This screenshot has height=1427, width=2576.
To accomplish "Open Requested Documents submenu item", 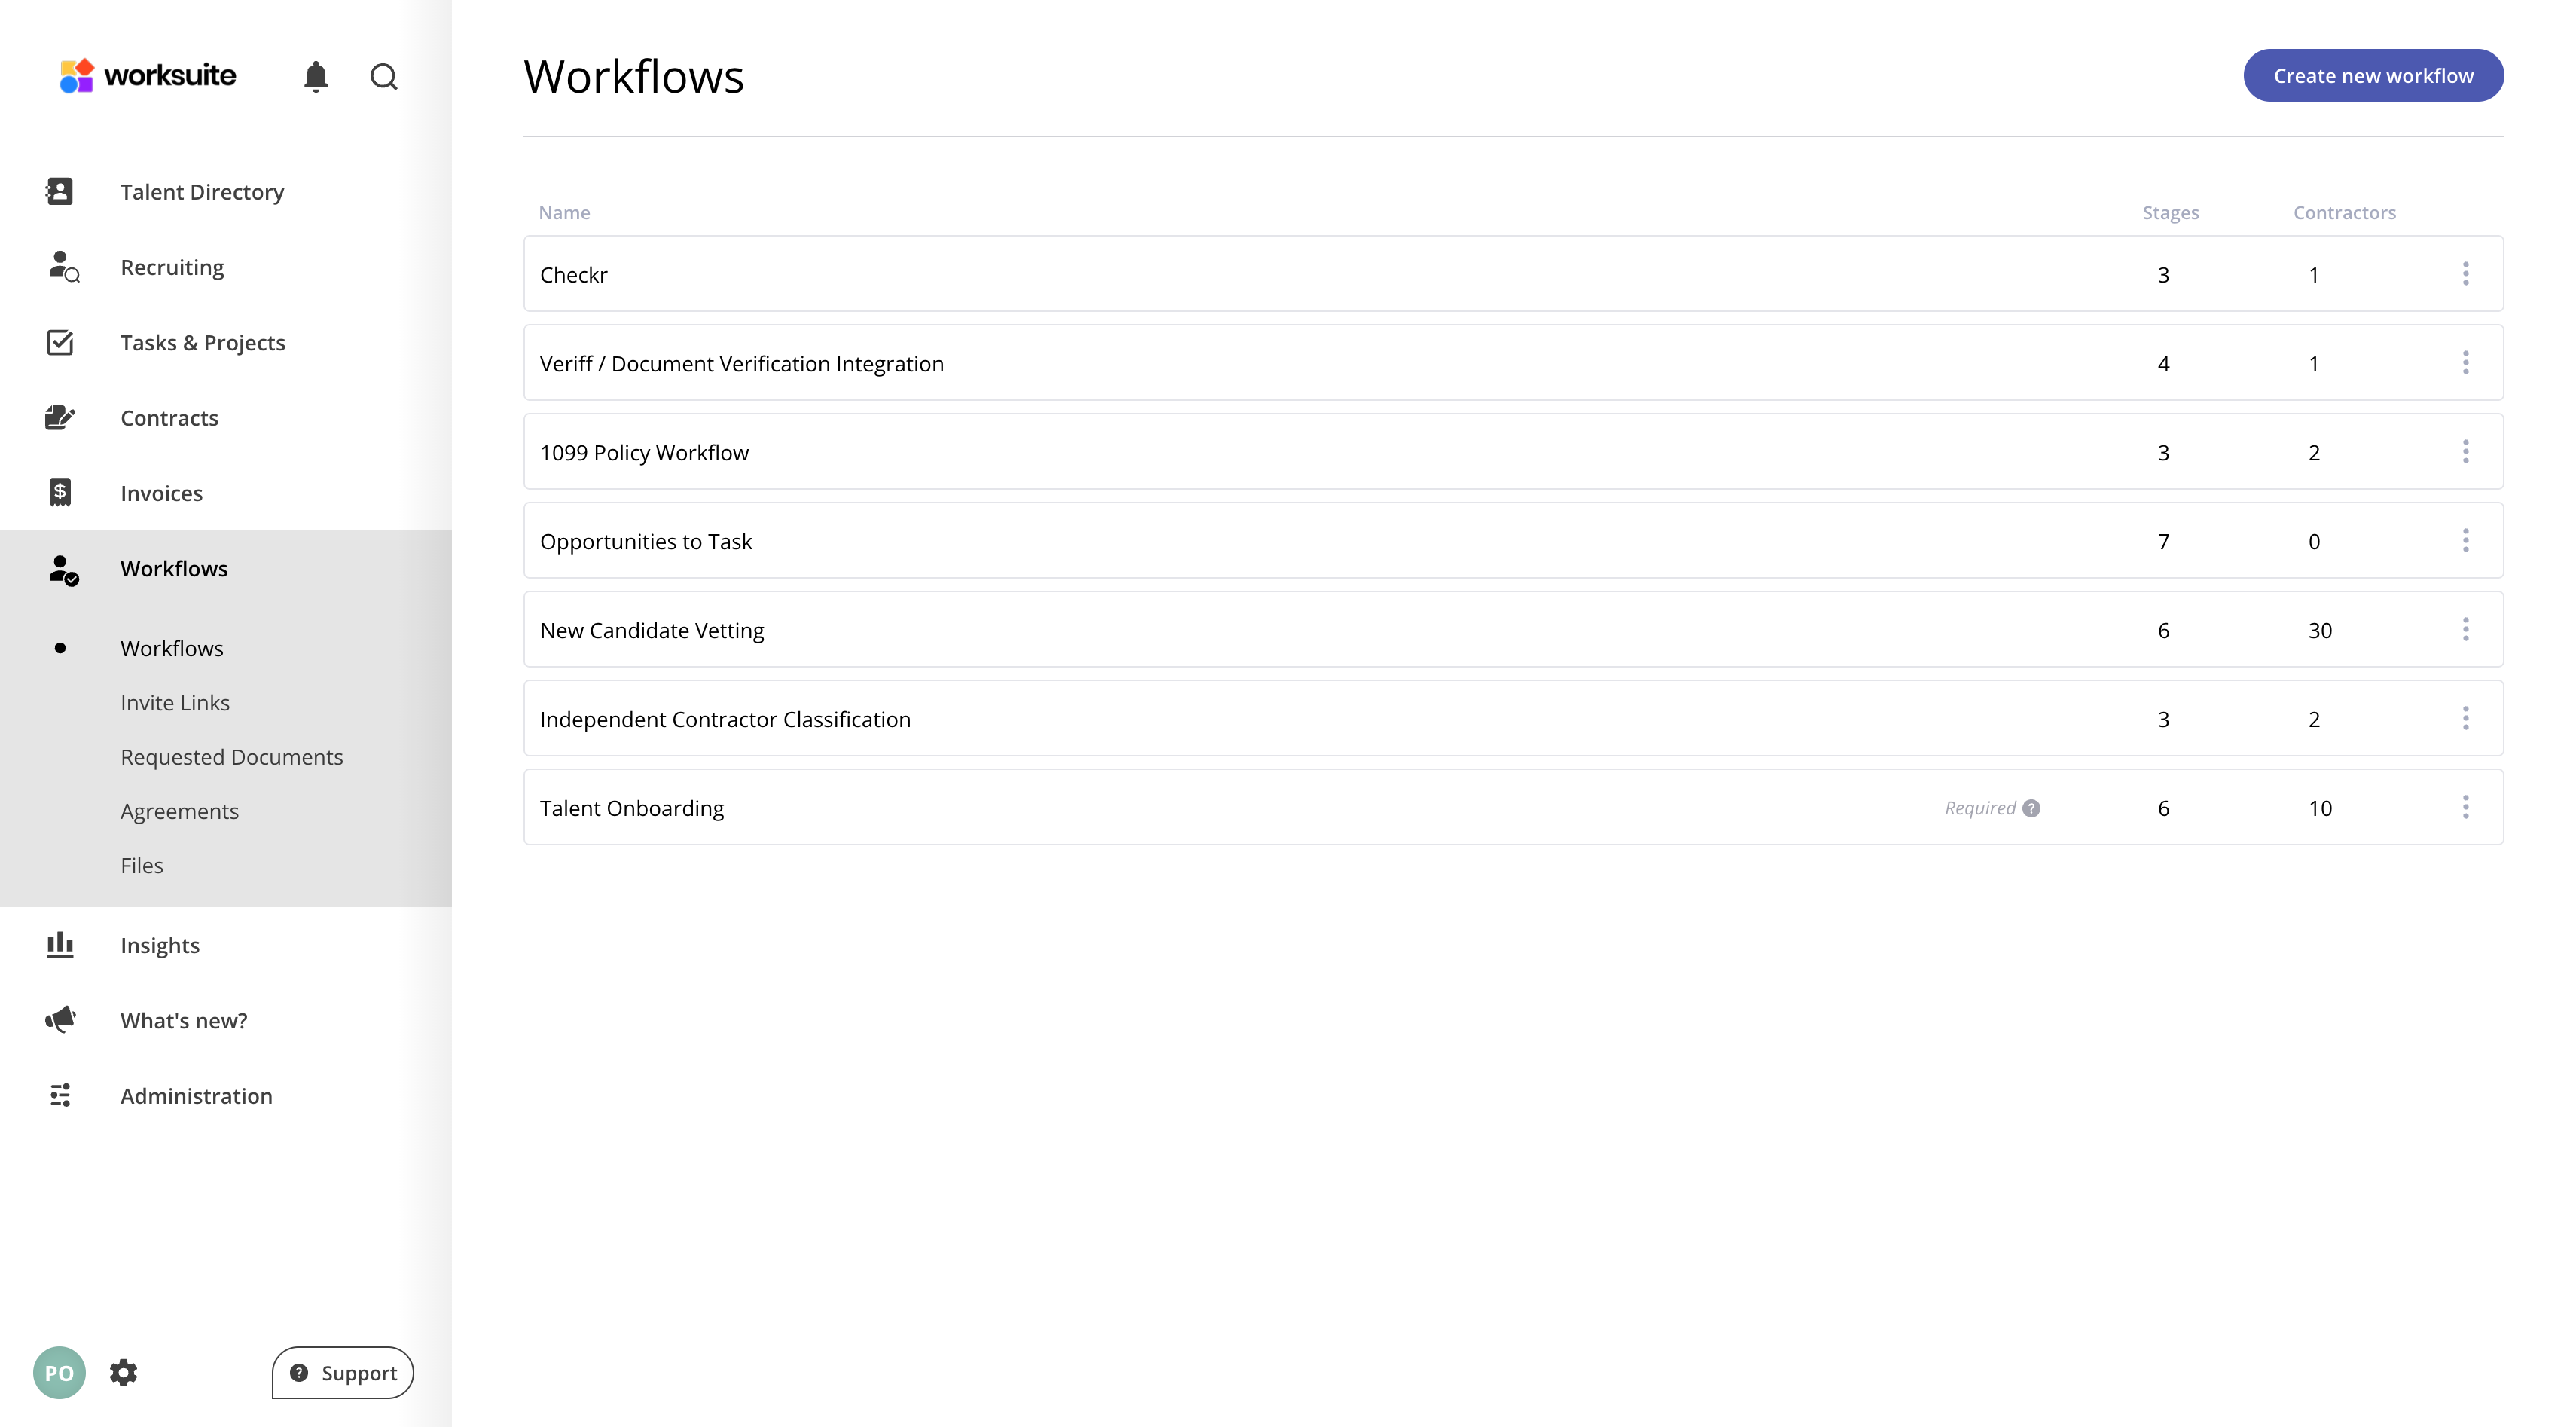I will click(x=231, y=757).
